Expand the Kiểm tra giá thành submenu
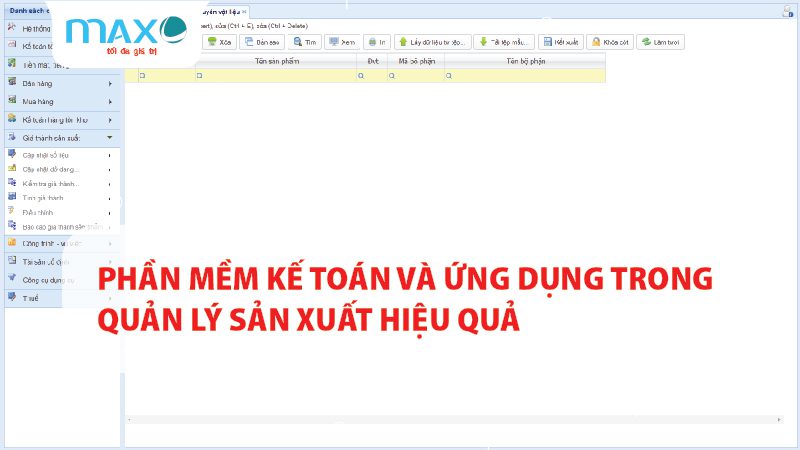This screenshot has height=450, width=800. click(x=109, y=184)
